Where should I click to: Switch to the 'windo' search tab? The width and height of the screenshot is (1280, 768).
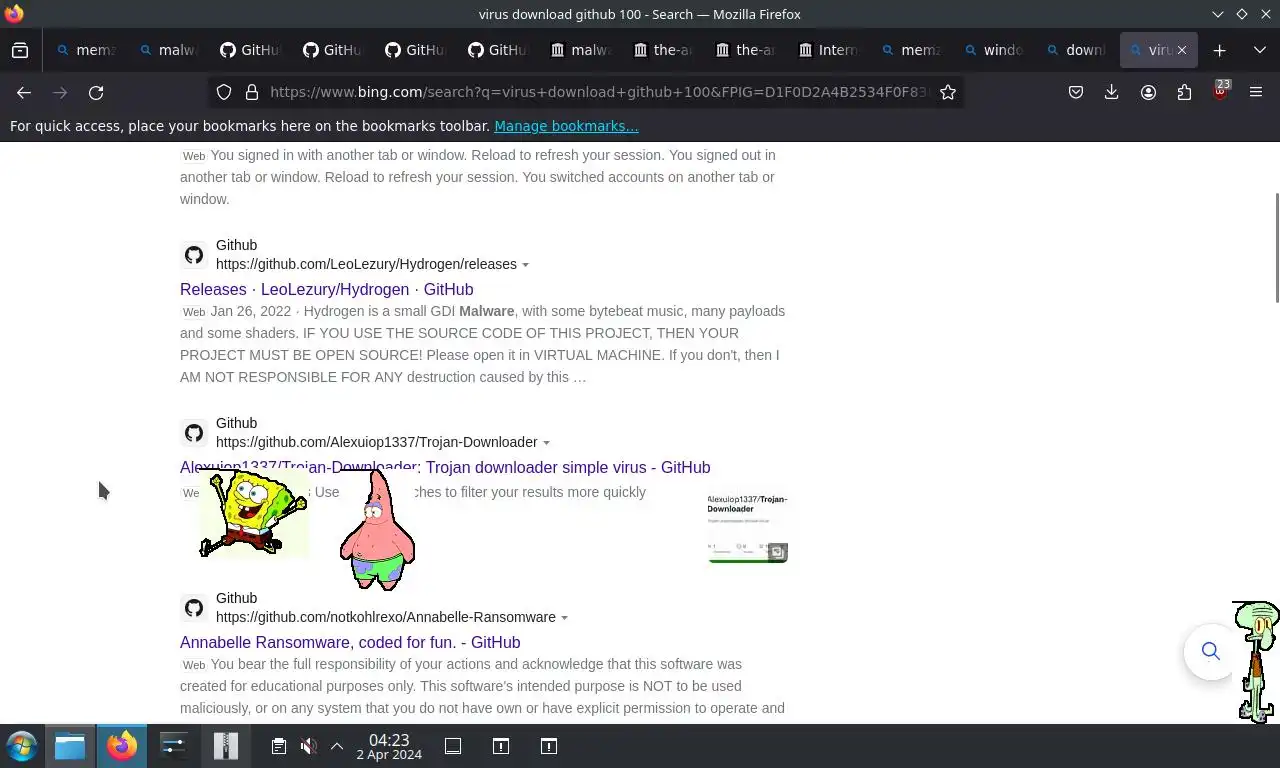tap(995, 50)
